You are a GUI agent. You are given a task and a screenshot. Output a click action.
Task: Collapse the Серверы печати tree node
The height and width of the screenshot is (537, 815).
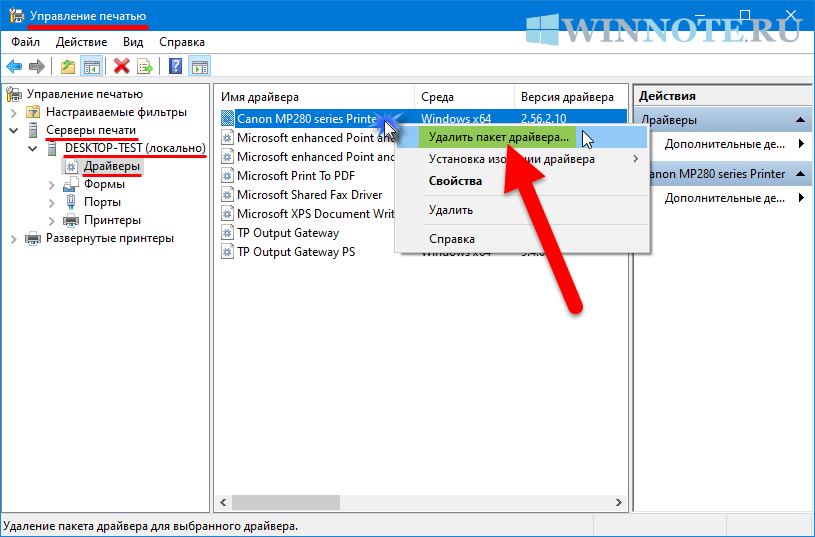(14, 130)
